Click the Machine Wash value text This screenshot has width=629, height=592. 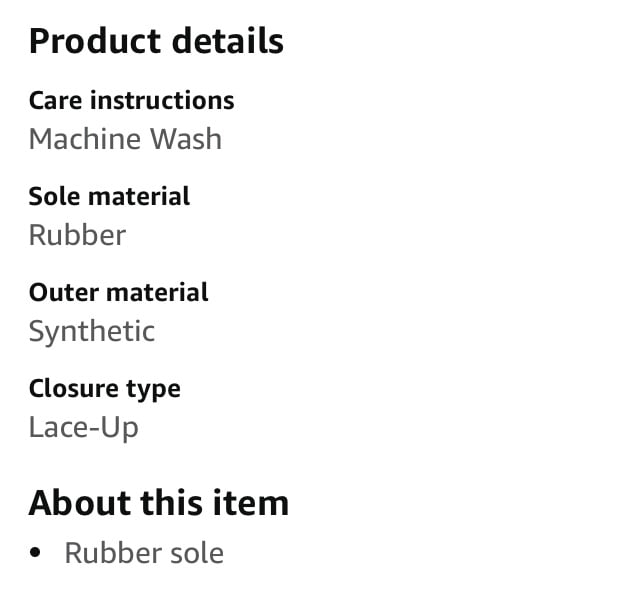coord(125,139)
